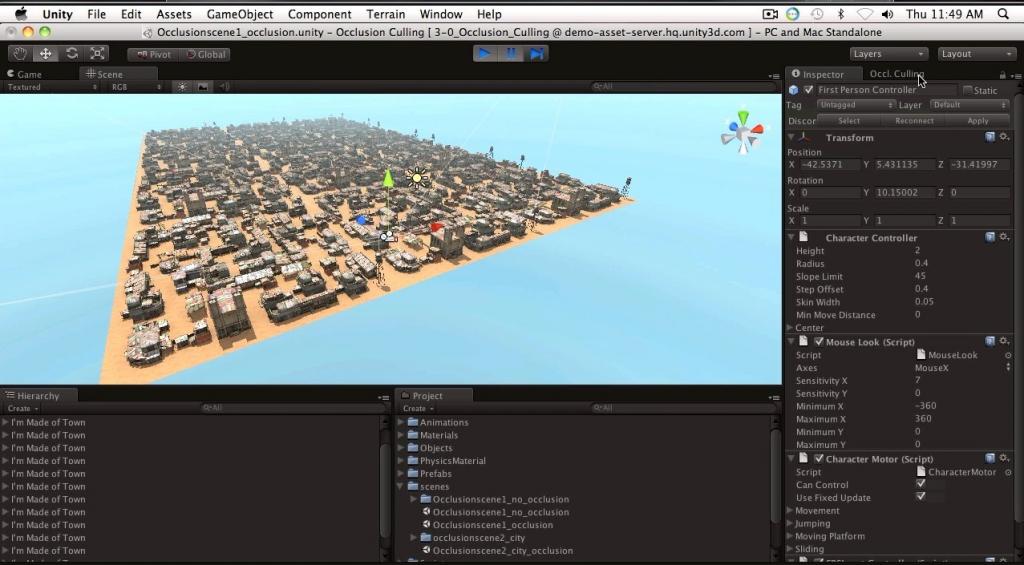Image resolution: width=1024 pixels, height=565 pixels.
Task: Open the Terrain menu
Action: [385, 14]
